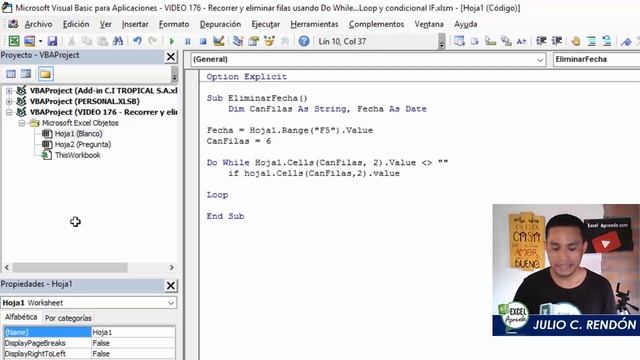
Task: Click the project panel horizontal scrollbar thumb
Action: [x=70, y=268]
